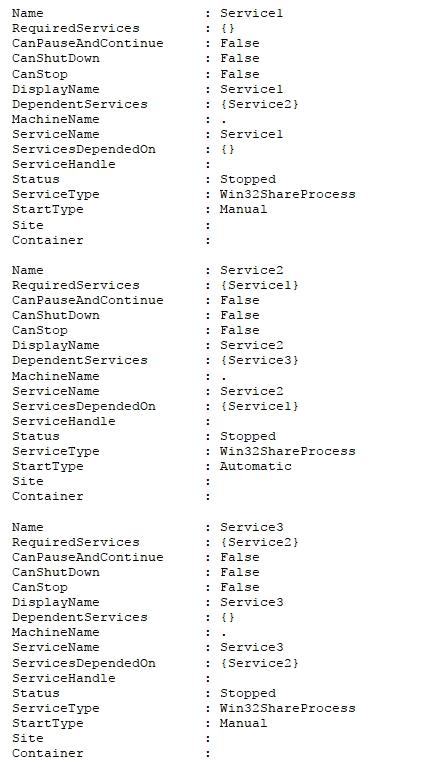Click the Service1 Name value
This screenshot has height=769, width=434.
pos(251,13)
